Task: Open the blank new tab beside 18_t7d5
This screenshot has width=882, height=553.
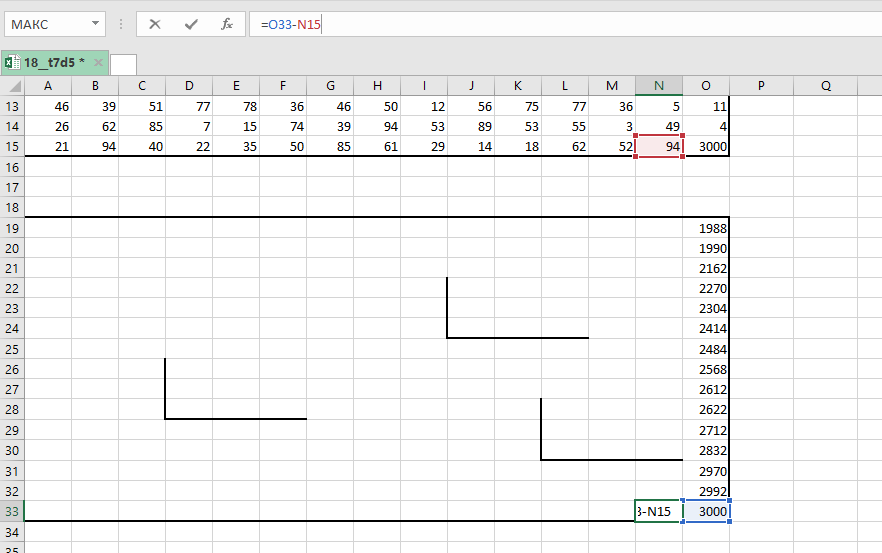Action: 124,64
